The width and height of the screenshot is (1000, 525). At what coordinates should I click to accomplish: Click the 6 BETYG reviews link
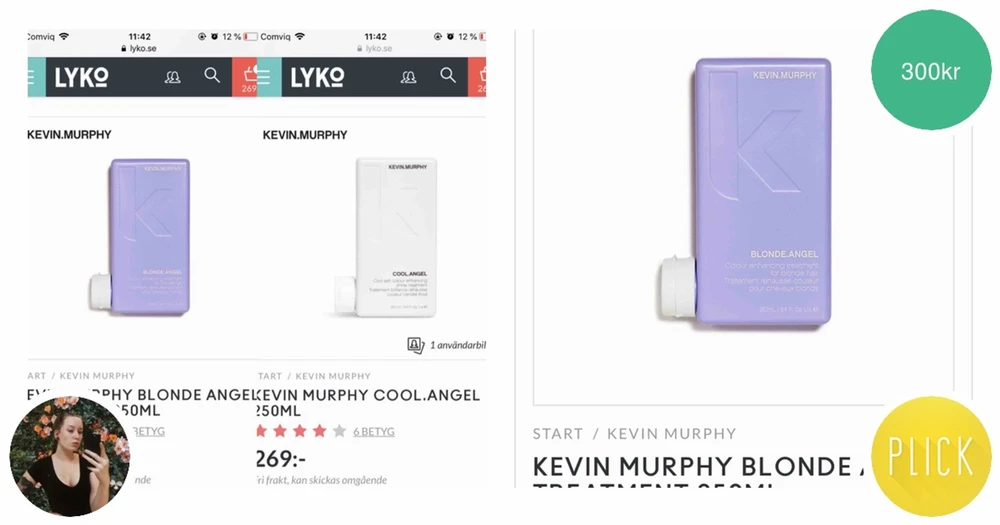click(374, 432)
